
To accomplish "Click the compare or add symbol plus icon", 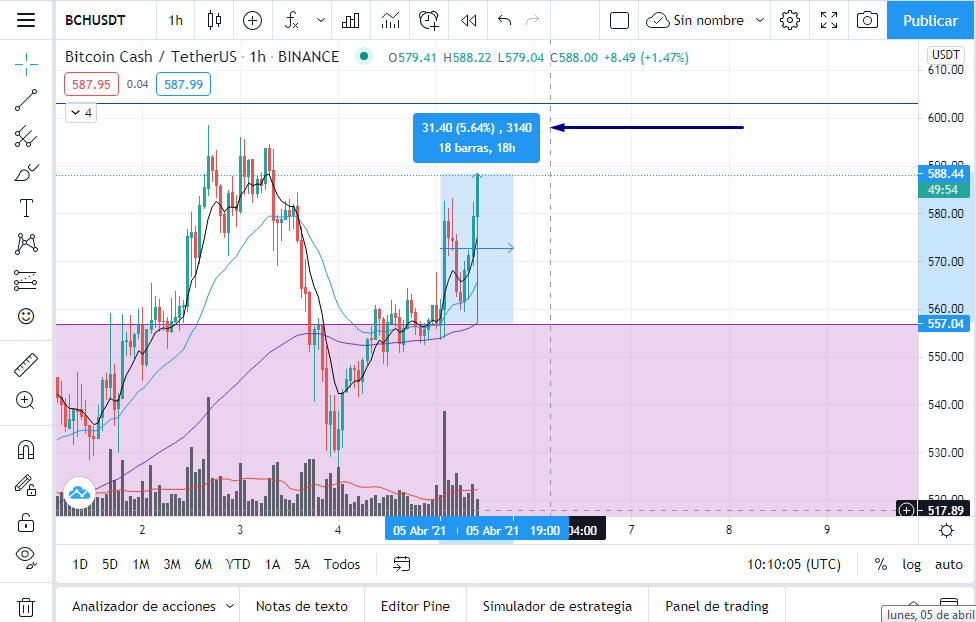I will tap(252, 20).
